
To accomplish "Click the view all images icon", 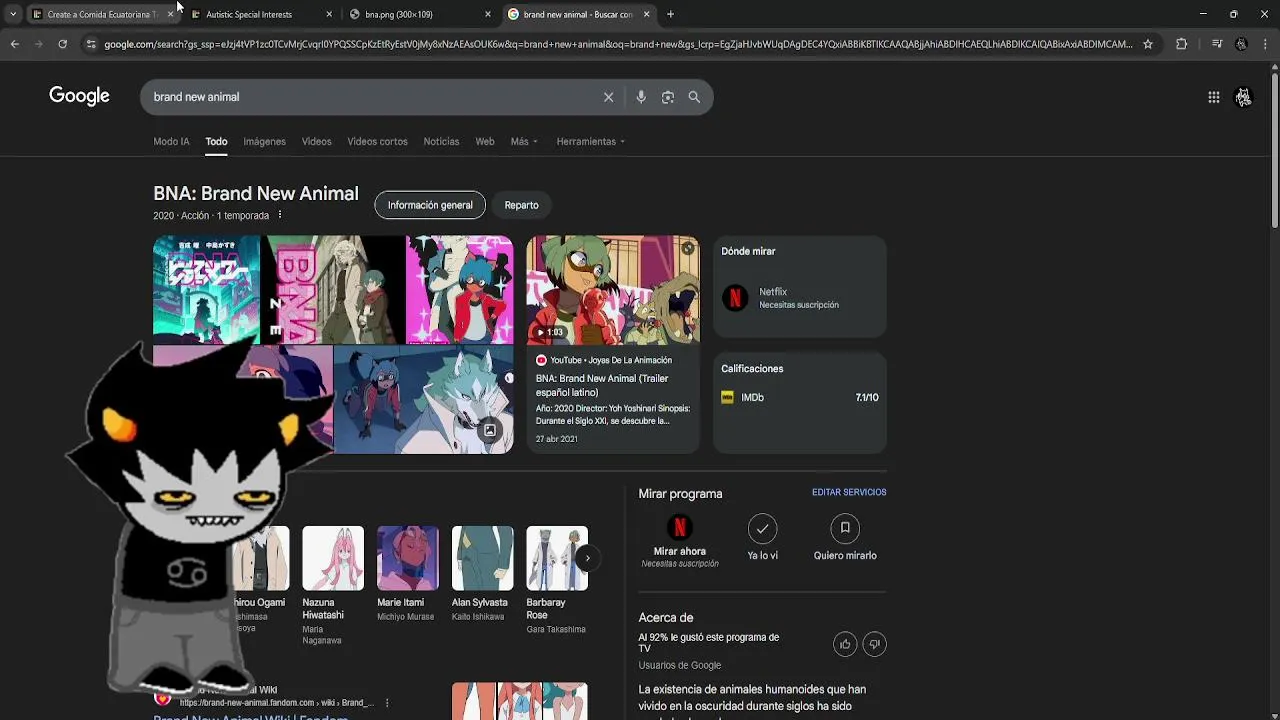I will 490,430.
